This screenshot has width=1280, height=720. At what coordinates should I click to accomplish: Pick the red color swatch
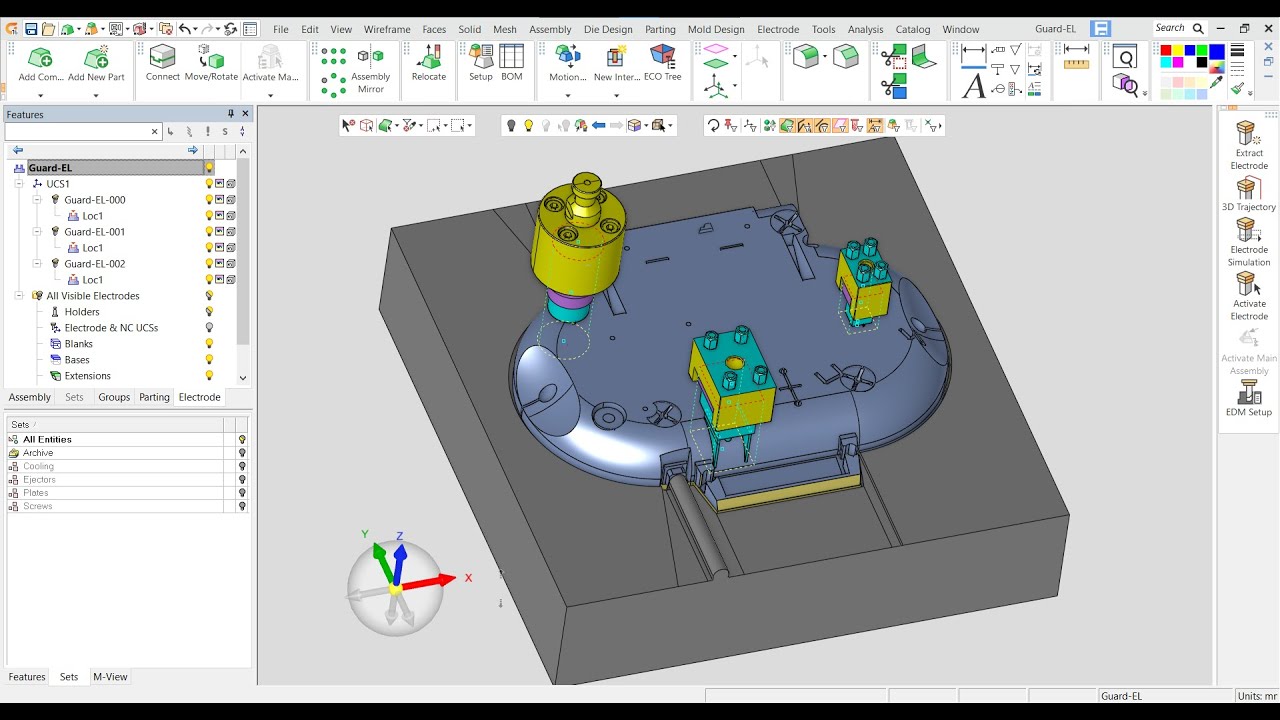click(1166, 51)
